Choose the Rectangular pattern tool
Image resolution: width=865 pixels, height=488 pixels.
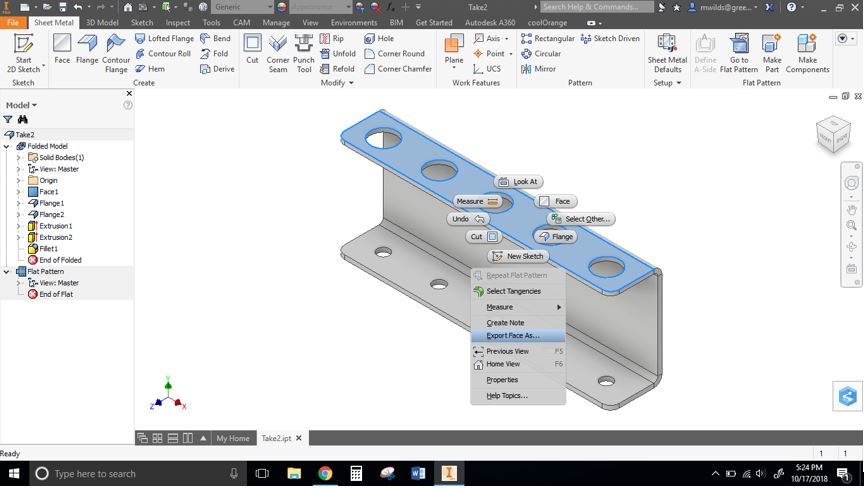click(548, 39)
